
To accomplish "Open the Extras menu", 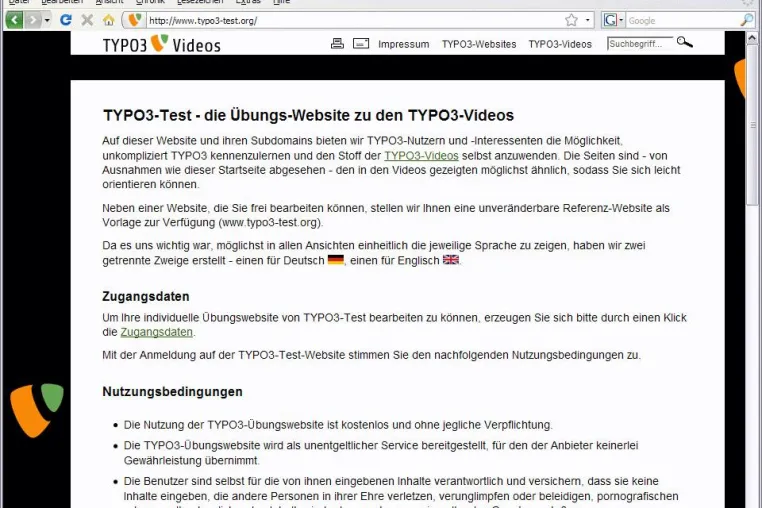I will [x=248, y=2].
